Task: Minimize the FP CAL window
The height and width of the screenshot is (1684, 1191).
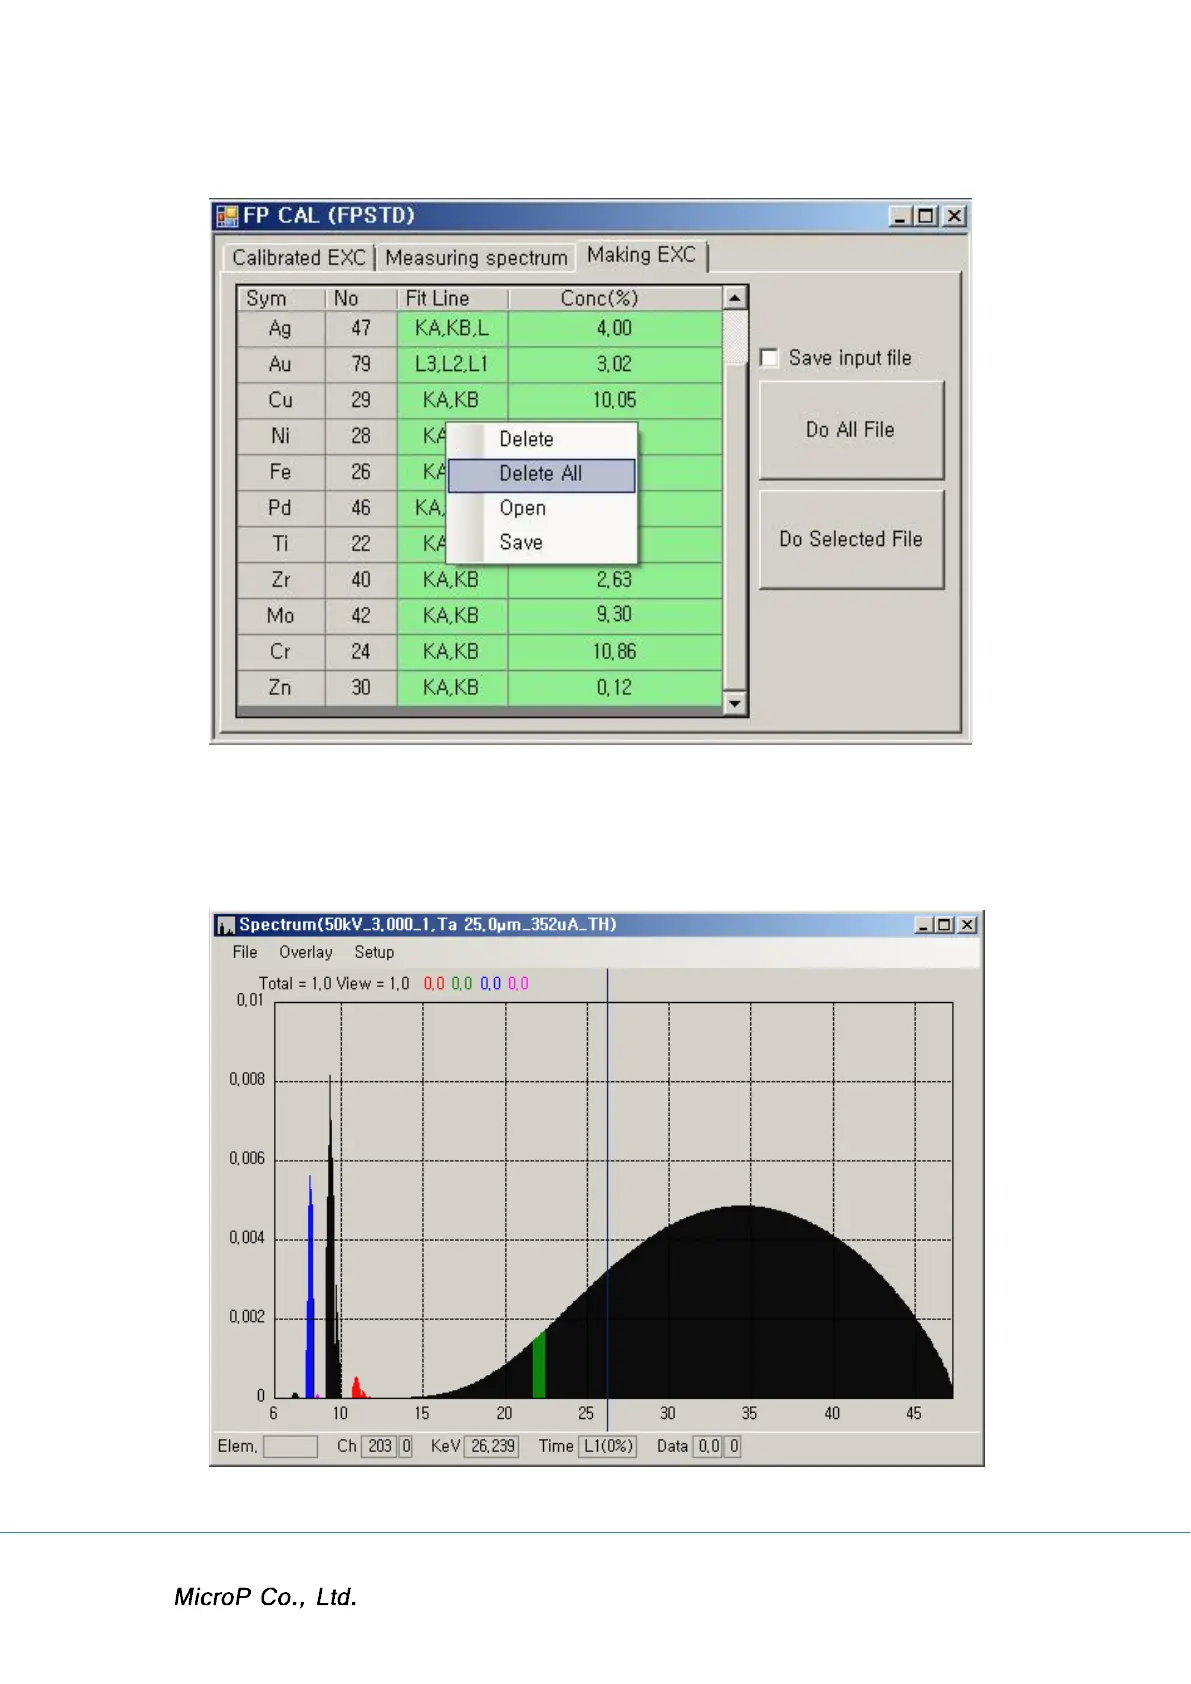Action: [x=900, y=216]
